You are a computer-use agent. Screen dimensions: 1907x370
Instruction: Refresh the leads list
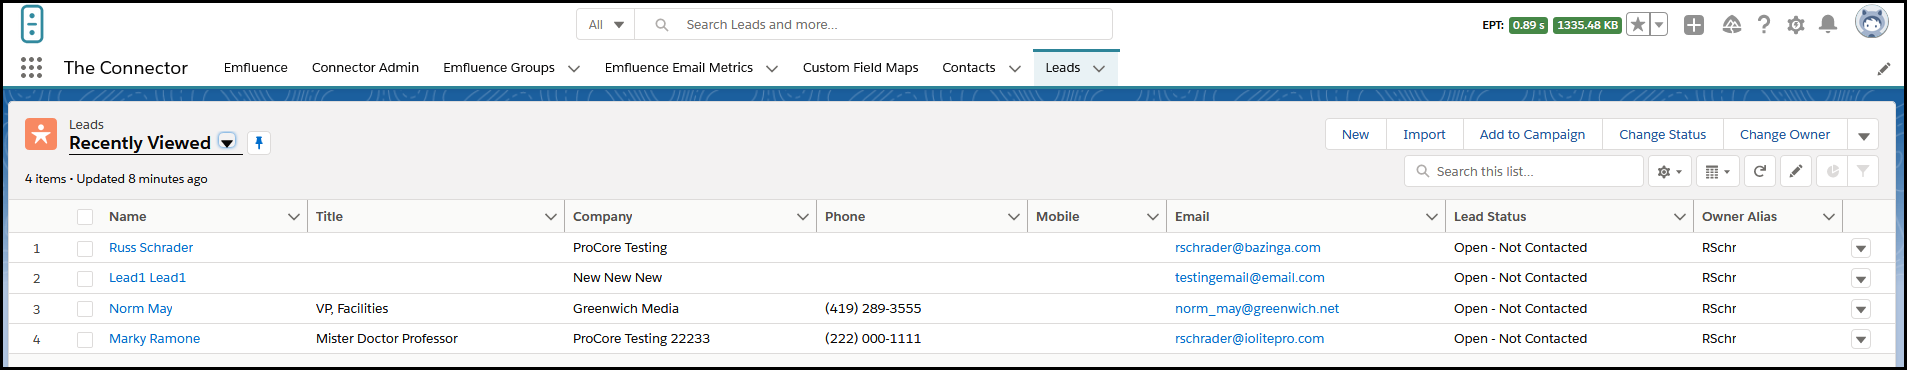[x=1760, y=172]
